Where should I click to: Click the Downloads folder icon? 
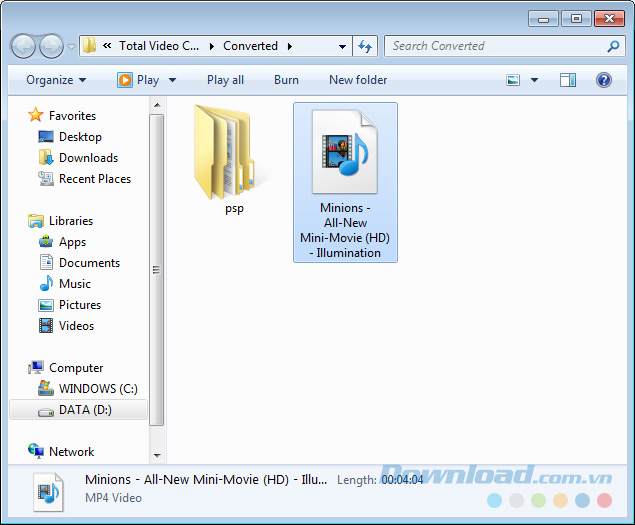pyautogui.click(x=46, y=158)
